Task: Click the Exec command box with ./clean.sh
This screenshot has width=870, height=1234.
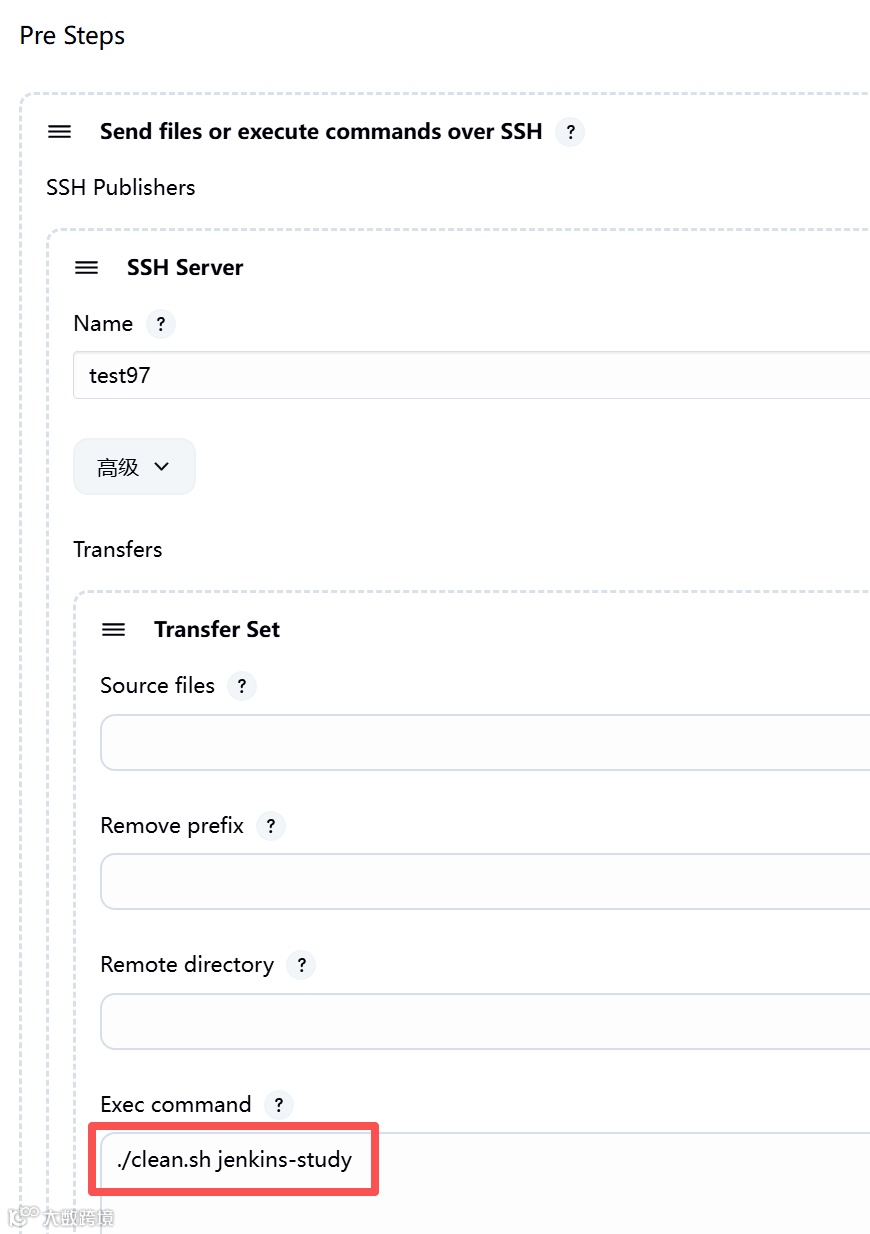Action: pyautogui.click(x=485, y=1160)
